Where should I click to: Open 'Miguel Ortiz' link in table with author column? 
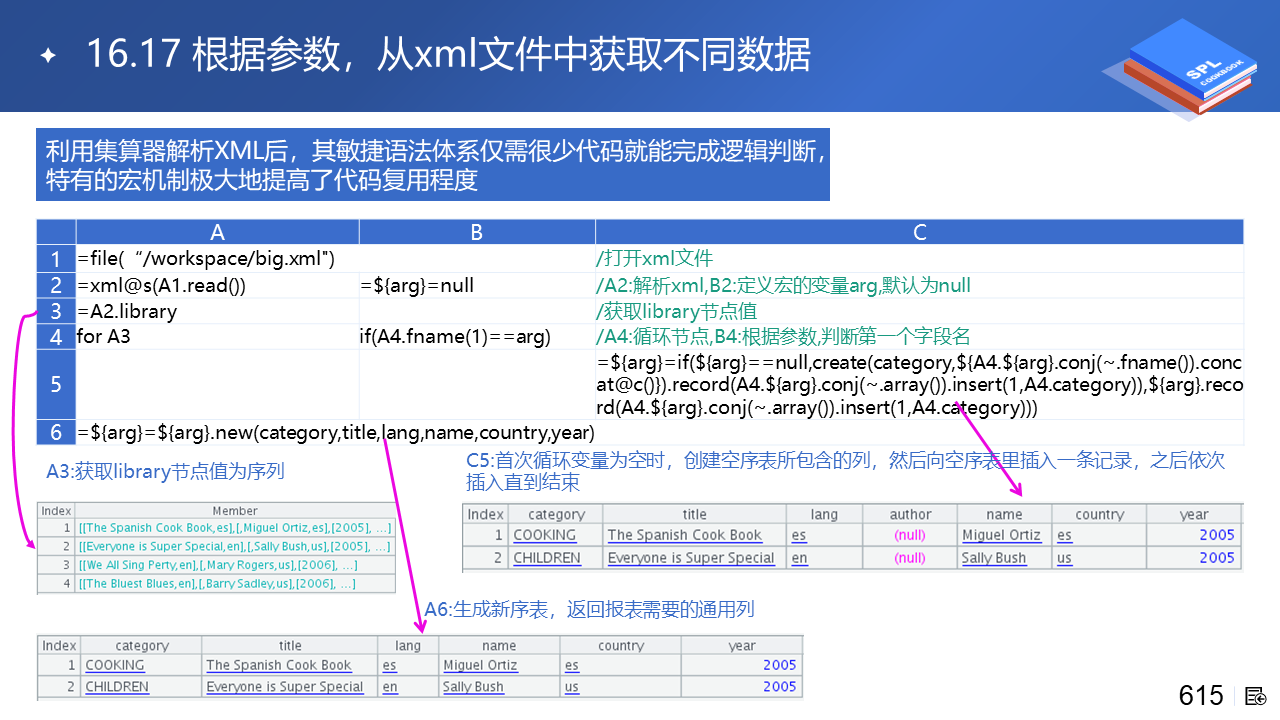pyautogui.click(x=1001, y=535)
